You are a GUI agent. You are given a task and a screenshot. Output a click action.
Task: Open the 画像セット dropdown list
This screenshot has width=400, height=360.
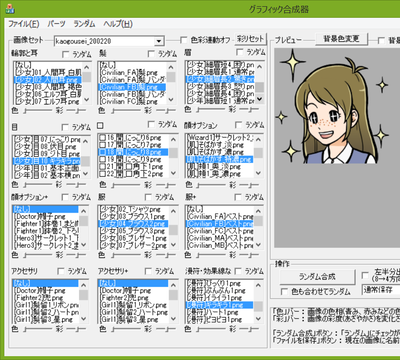tap(159, 41)
